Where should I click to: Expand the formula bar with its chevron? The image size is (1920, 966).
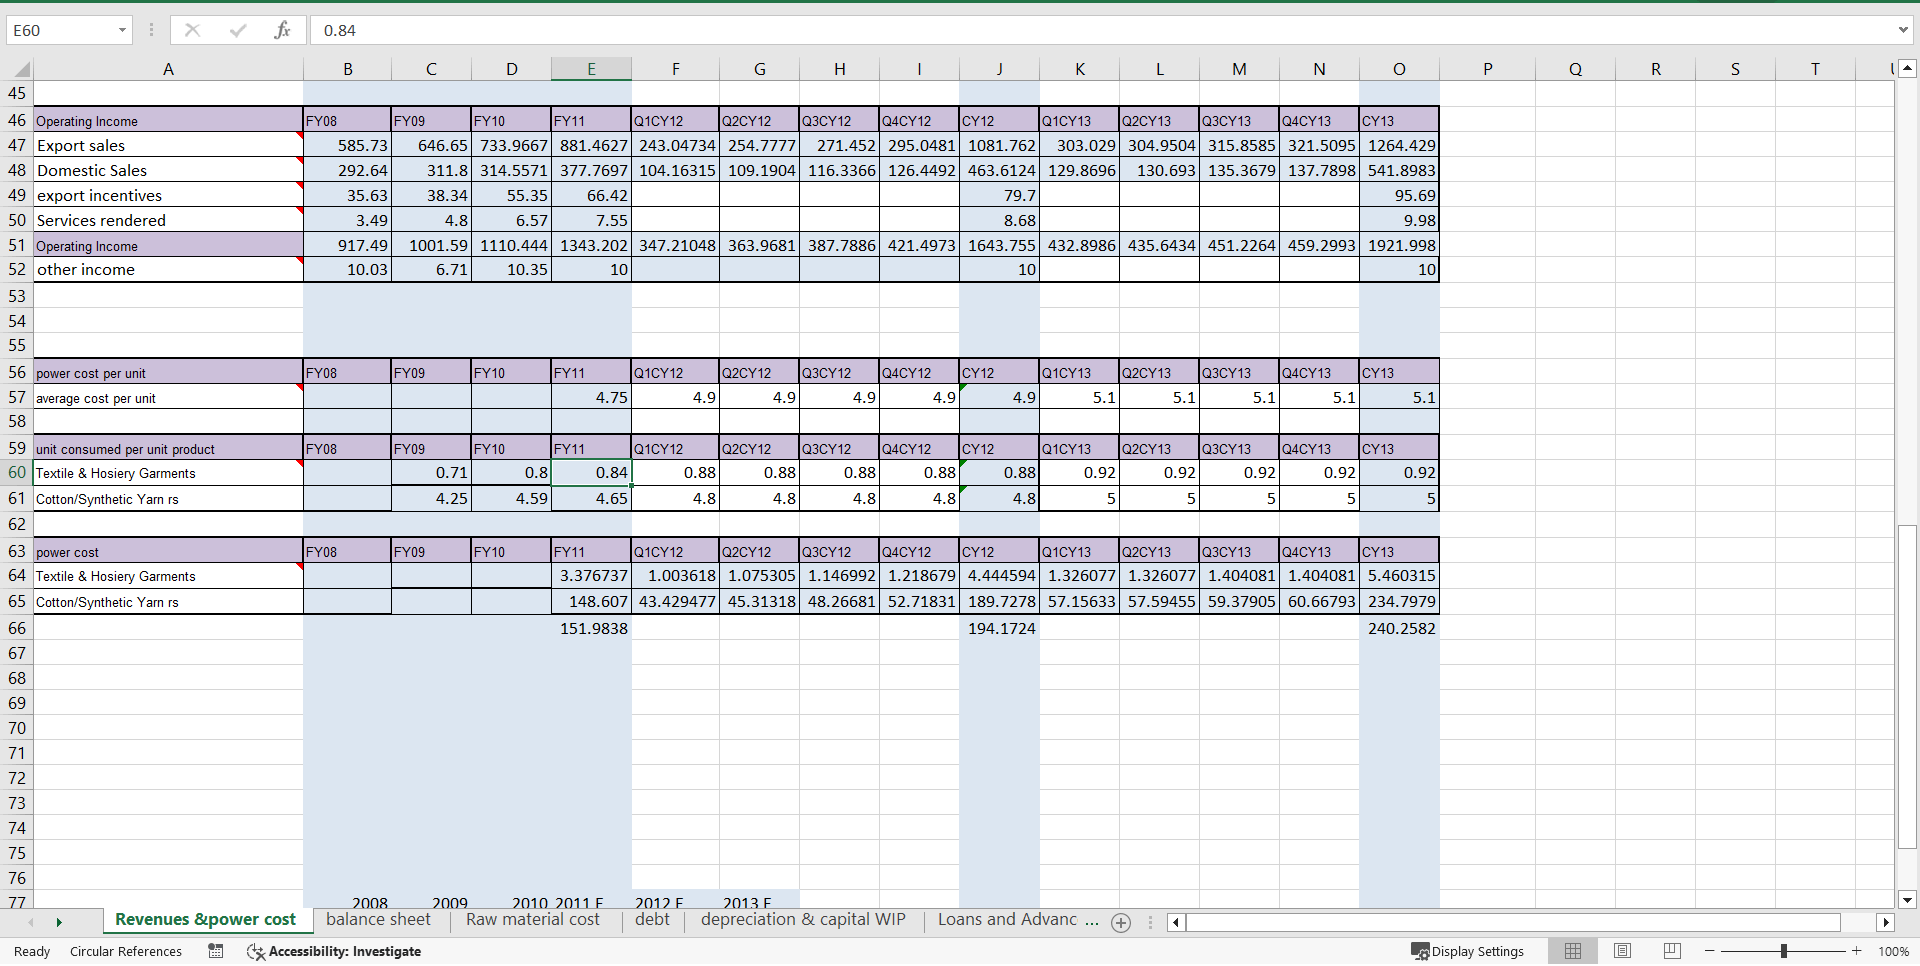[1905, 30]
